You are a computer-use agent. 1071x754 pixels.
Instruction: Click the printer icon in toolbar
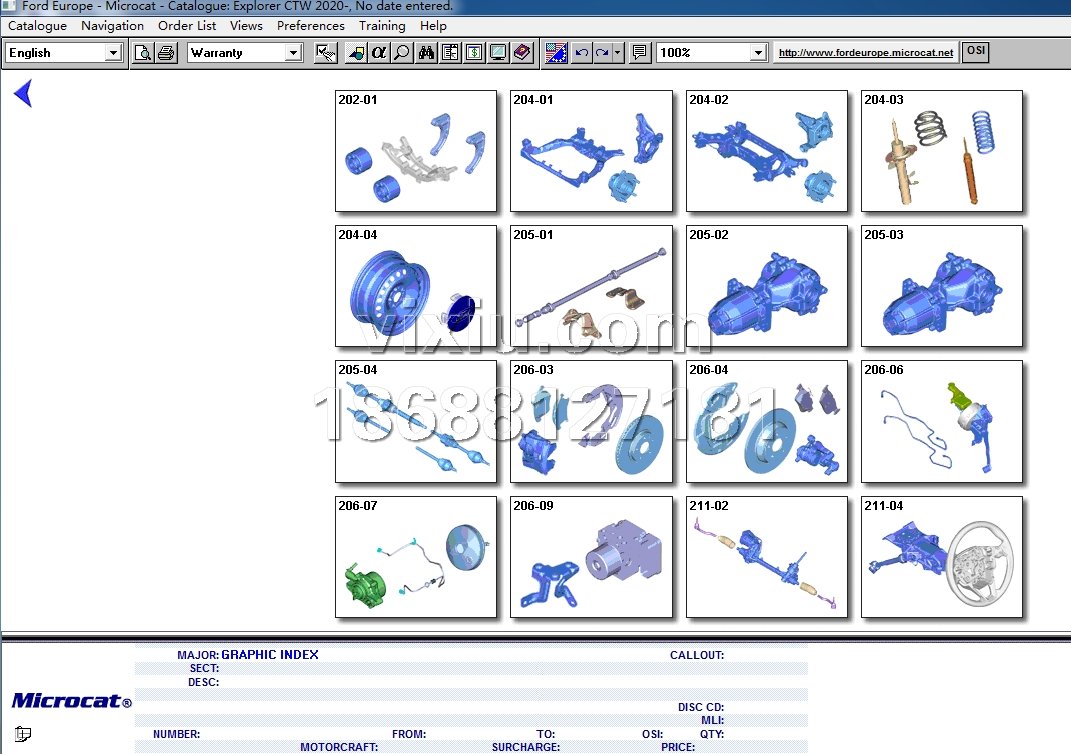(166, 53)
